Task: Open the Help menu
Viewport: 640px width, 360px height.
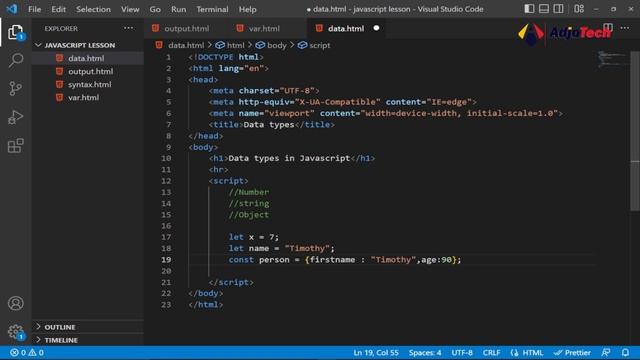Action: pos(247,9)
